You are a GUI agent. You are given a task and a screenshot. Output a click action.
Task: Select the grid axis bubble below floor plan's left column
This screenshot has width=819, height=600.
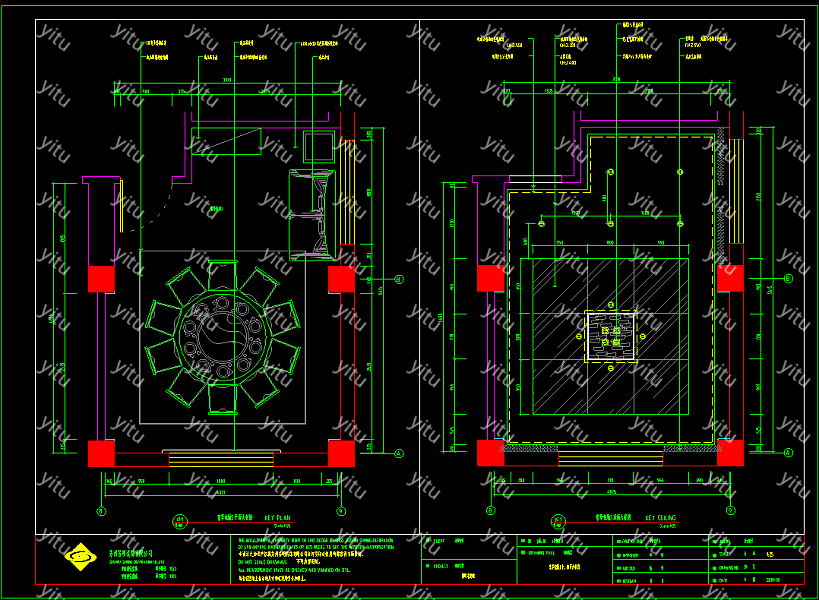pyautogui.click(x=101, y=511)
